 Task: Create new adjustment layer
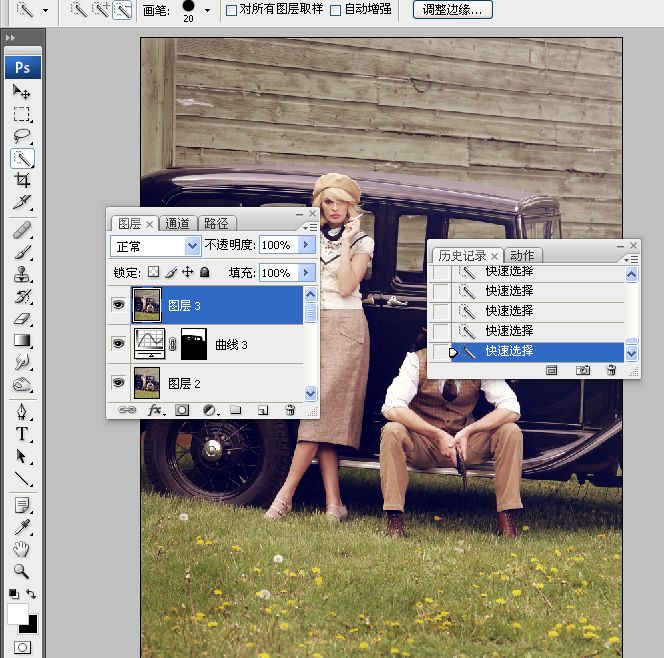pyautogui.click(x=210, y=410)
